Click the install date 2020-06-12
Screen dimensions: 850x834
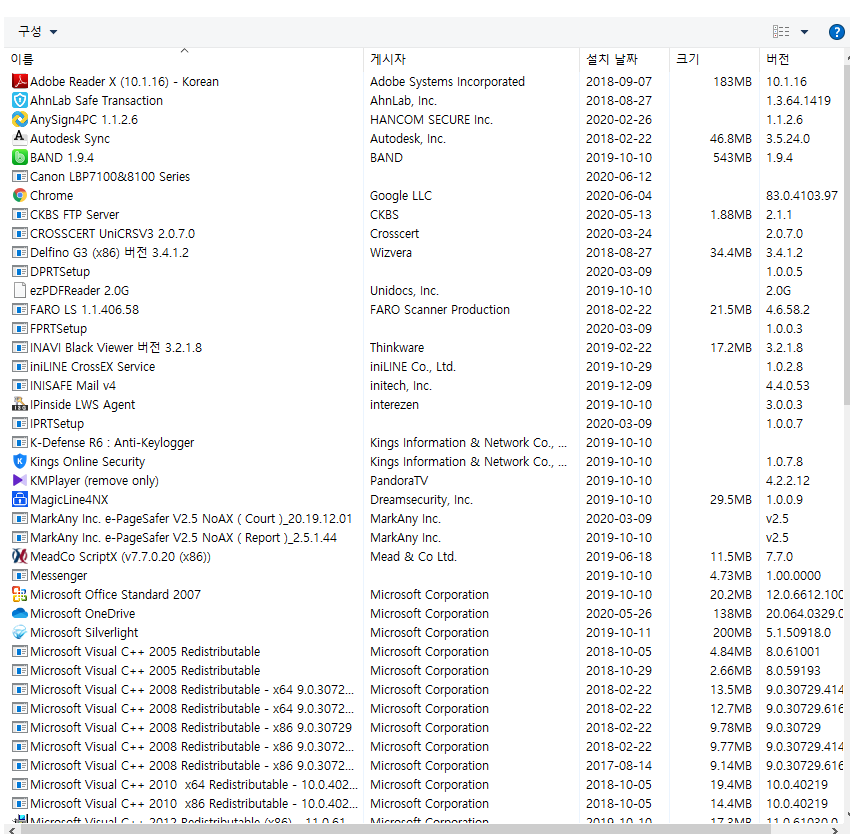619,176
